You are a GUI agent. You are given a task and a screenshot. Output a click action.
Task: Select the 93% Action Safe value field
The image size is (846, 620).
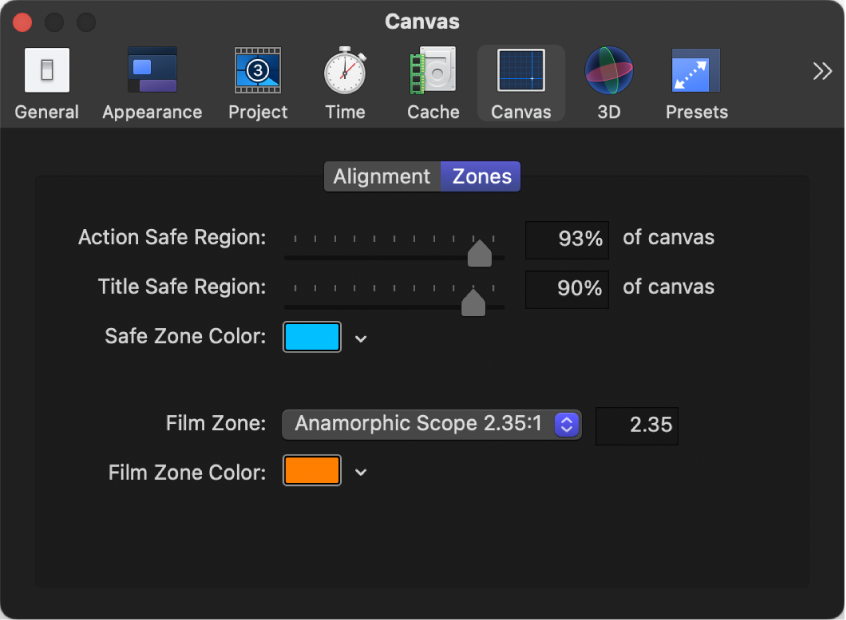point(566,239)
